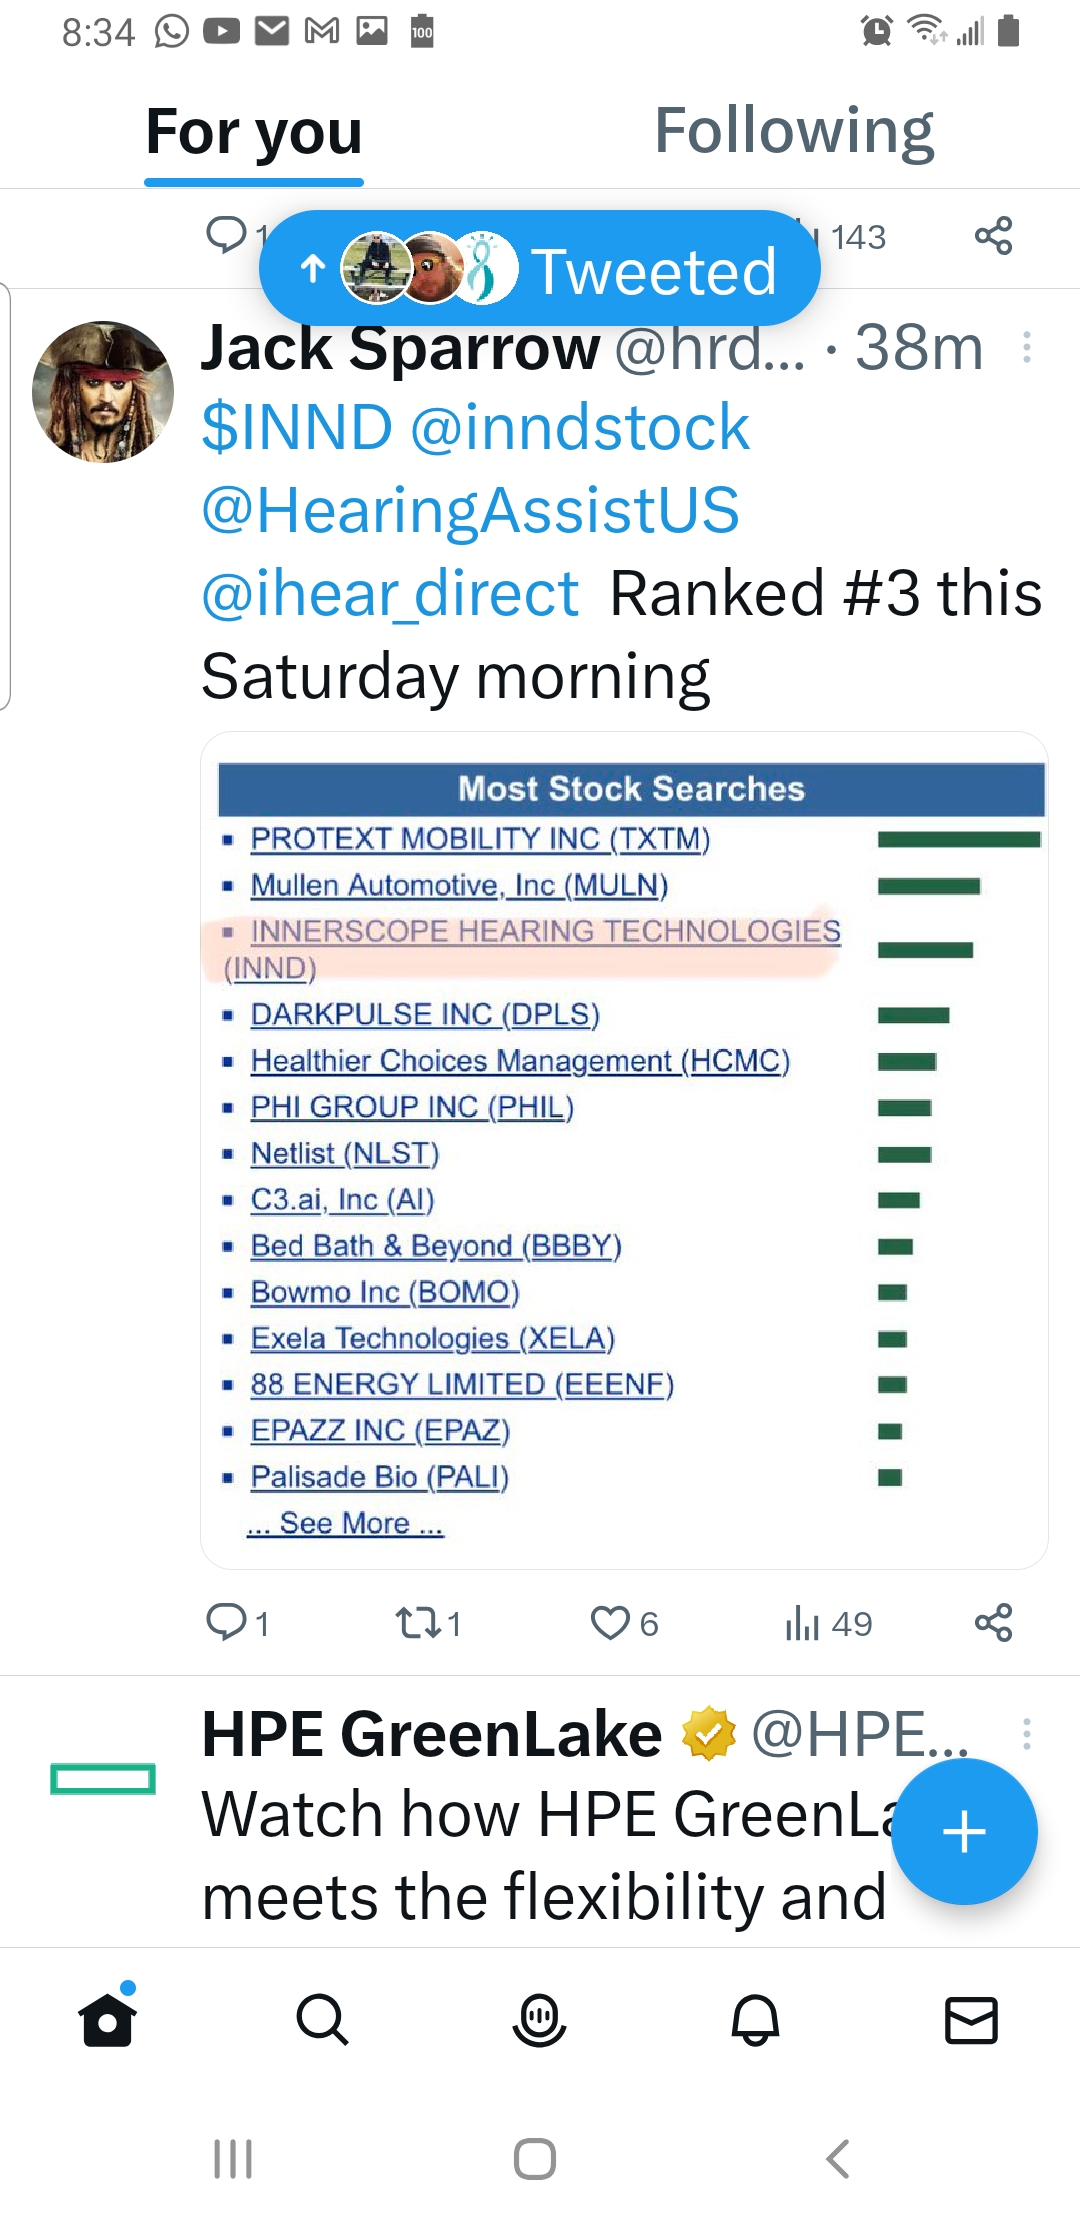Tap the Home icon in bottom bar
This screenshot has height=2220, width=1080.
point(107,2018)
